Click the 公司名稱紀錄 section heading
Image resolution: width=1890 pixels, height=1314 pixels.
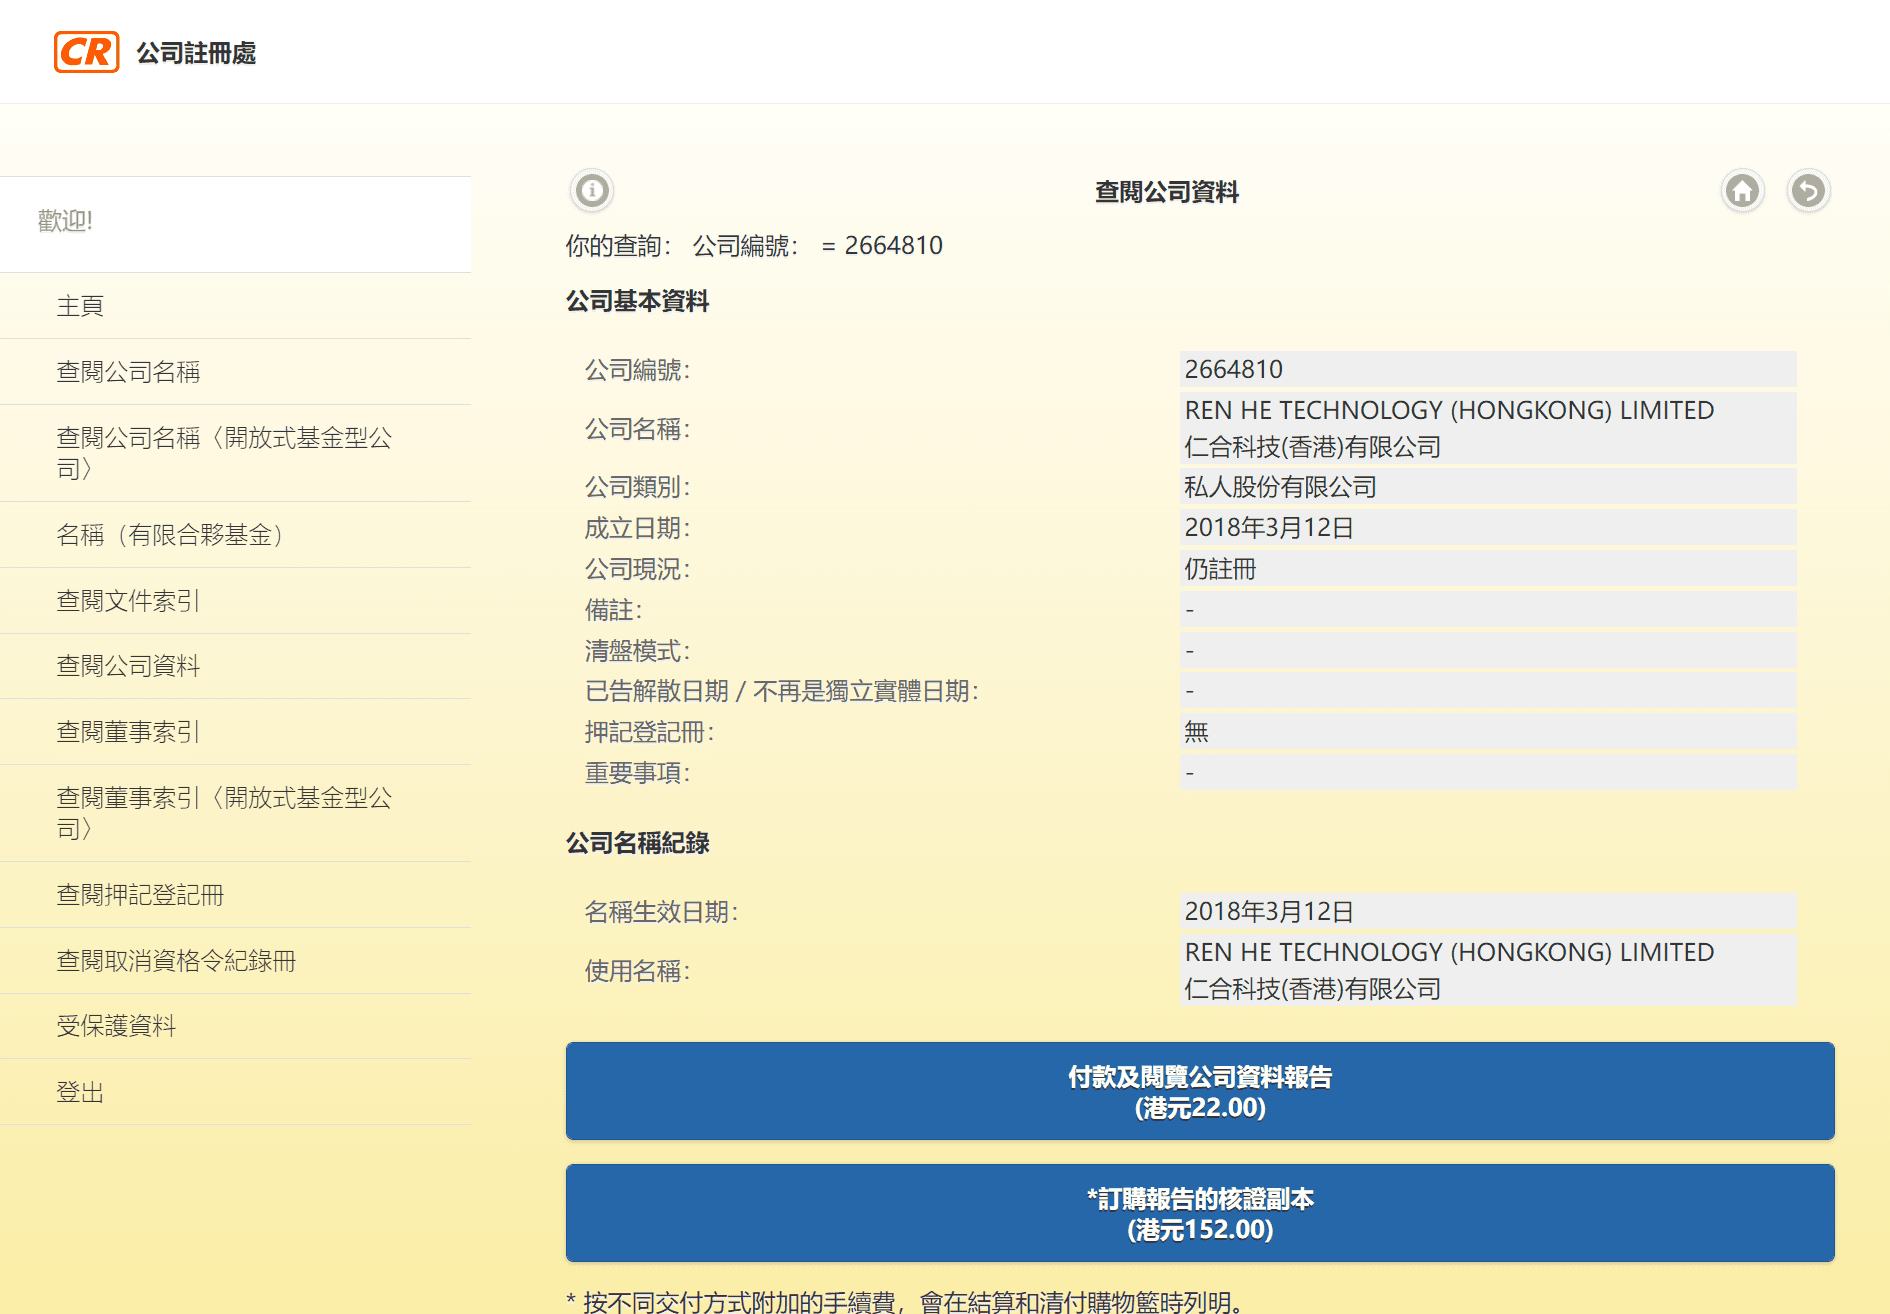pyautogui.click(x=638, y=843)
